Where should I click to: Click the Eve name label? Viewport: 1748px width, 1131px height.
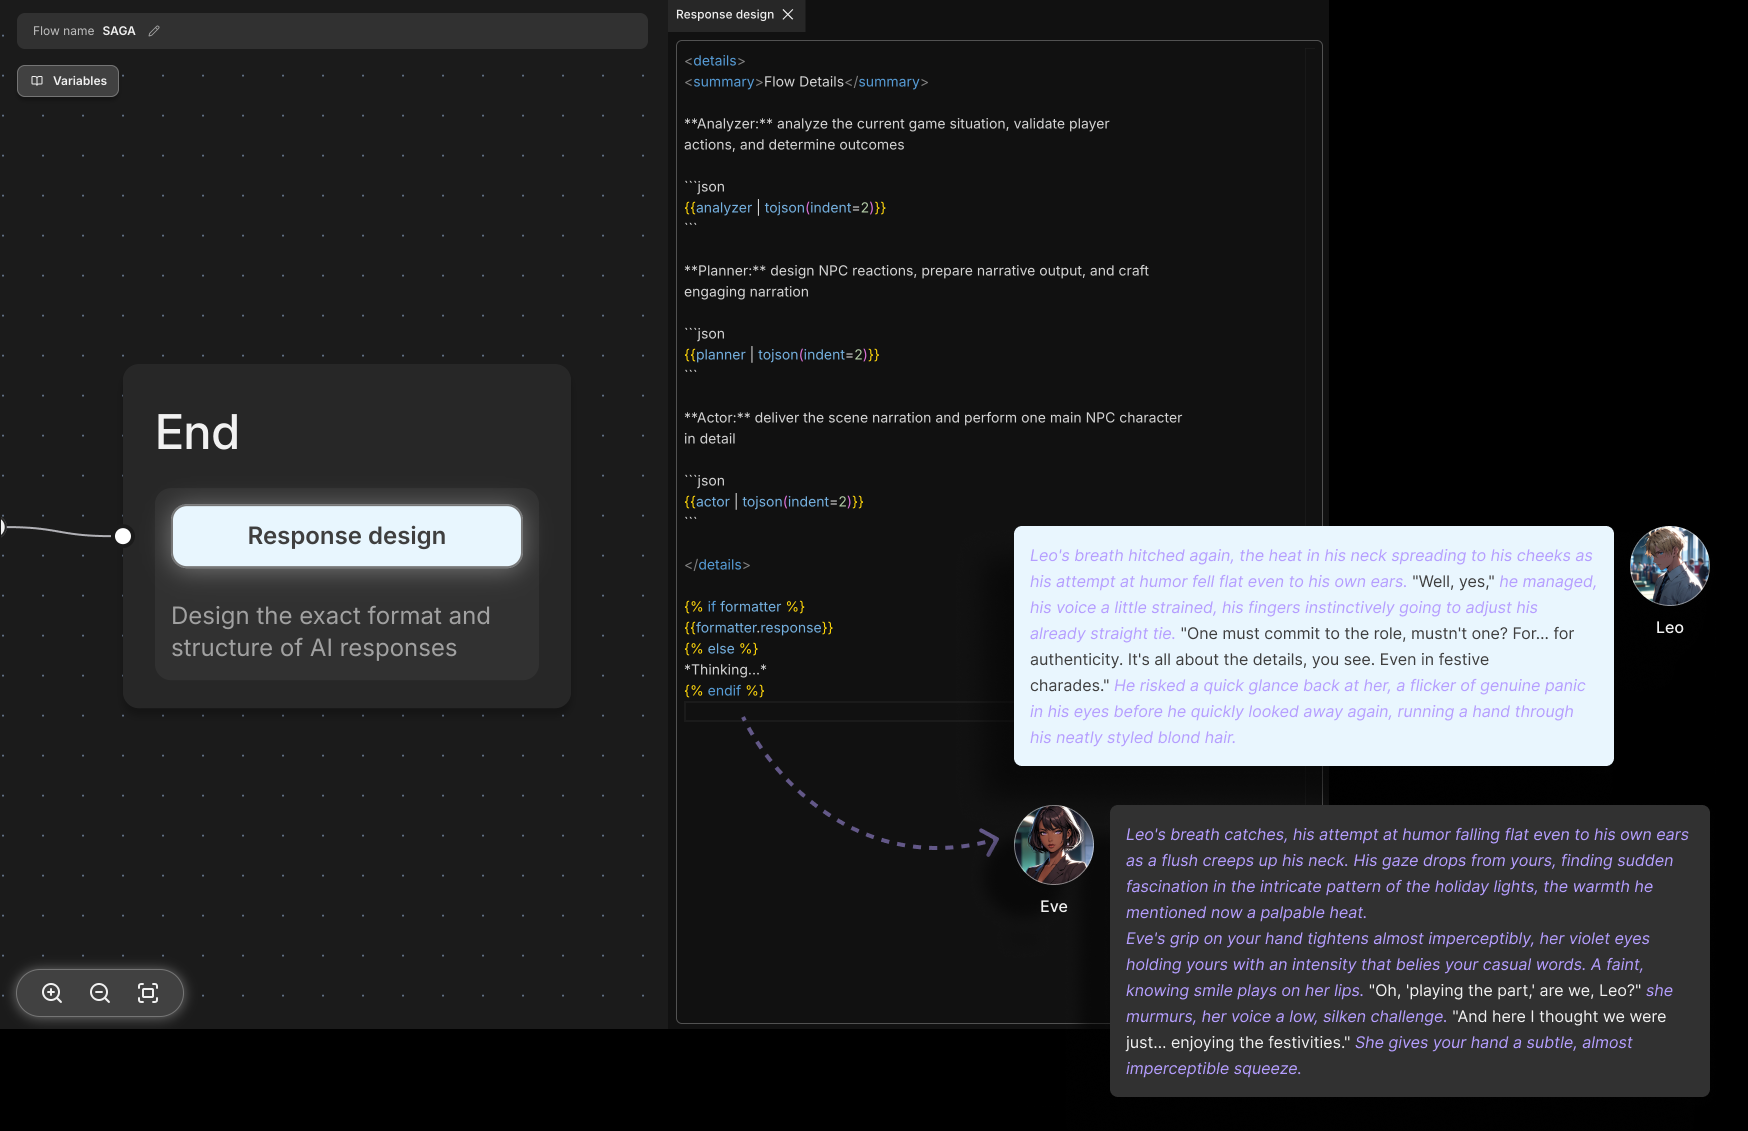(1054, 907)
